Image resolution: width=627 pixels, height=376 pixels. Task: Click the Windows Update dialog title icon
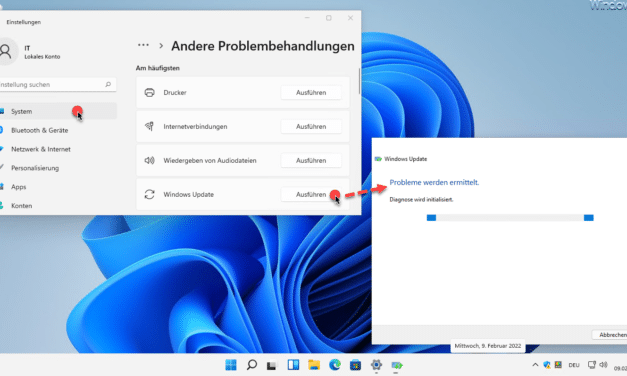pyautogui.click(x=378, y=159)
